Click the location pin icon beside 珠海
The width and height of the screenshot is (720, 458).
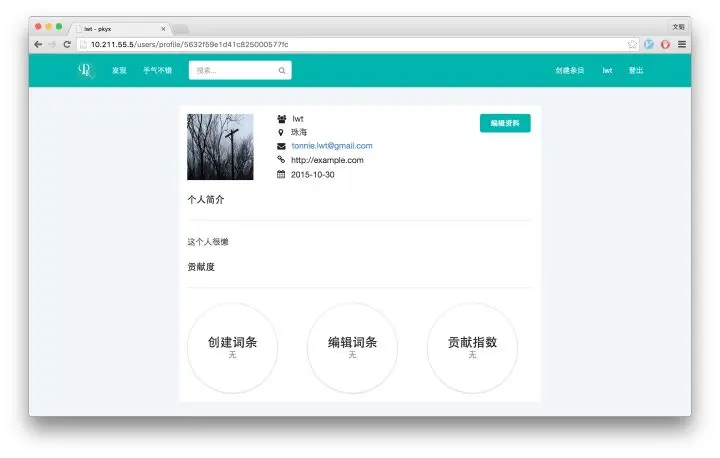tap(281, 132)
